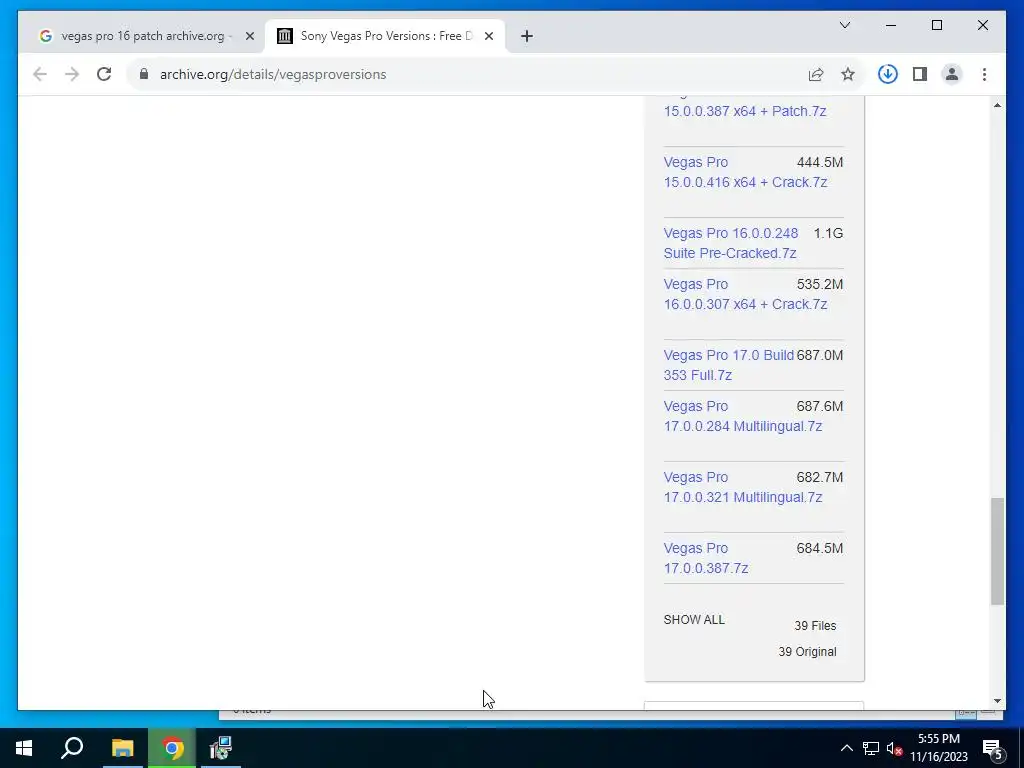The image size is (1024, 768).
Task: Click the 687.0M file size
Action: click(x=820, y=355)
